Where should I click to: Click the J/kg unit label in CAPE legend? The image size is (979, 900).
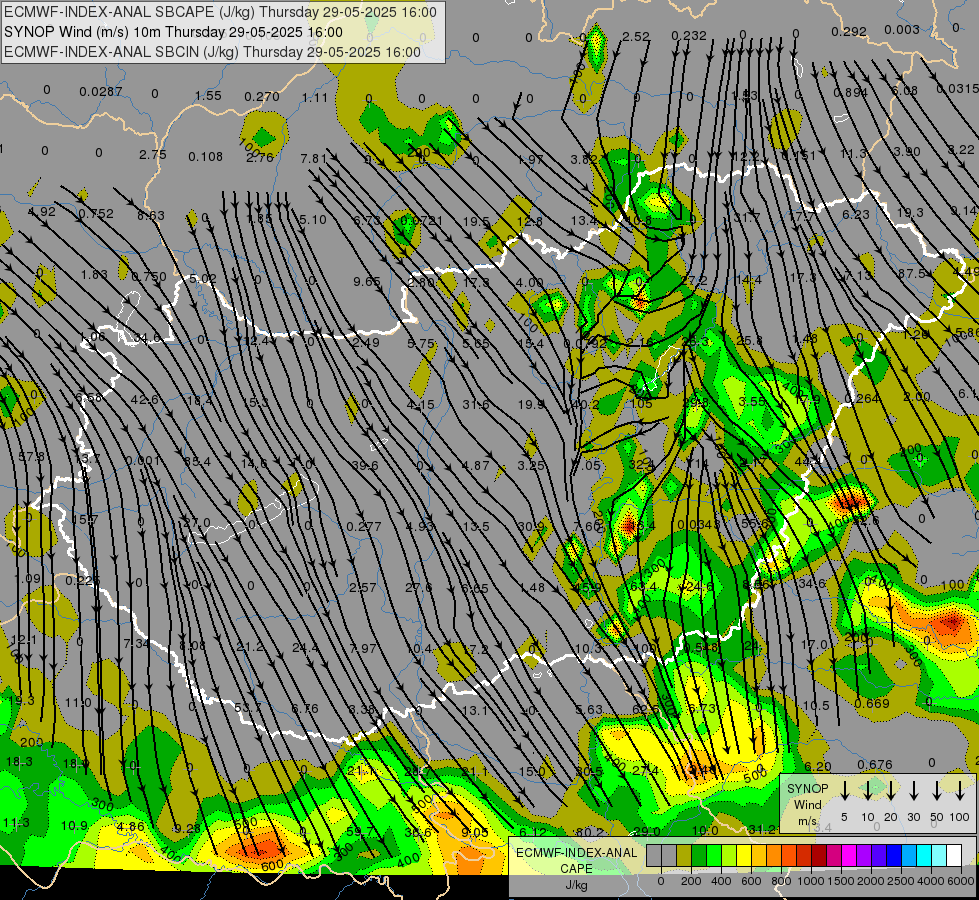[576, 885]
